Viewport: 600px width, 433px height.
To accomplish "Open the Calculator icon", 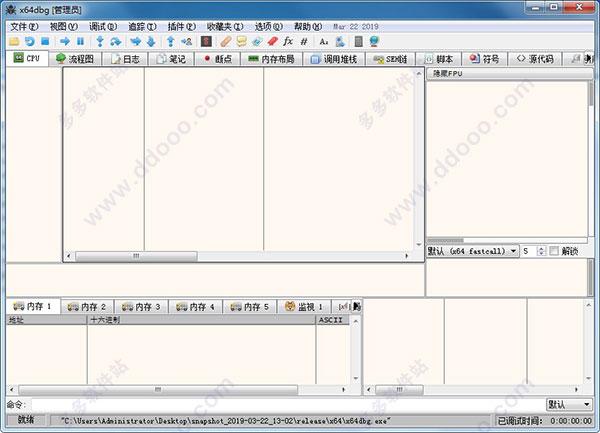I will coord(359,41).
